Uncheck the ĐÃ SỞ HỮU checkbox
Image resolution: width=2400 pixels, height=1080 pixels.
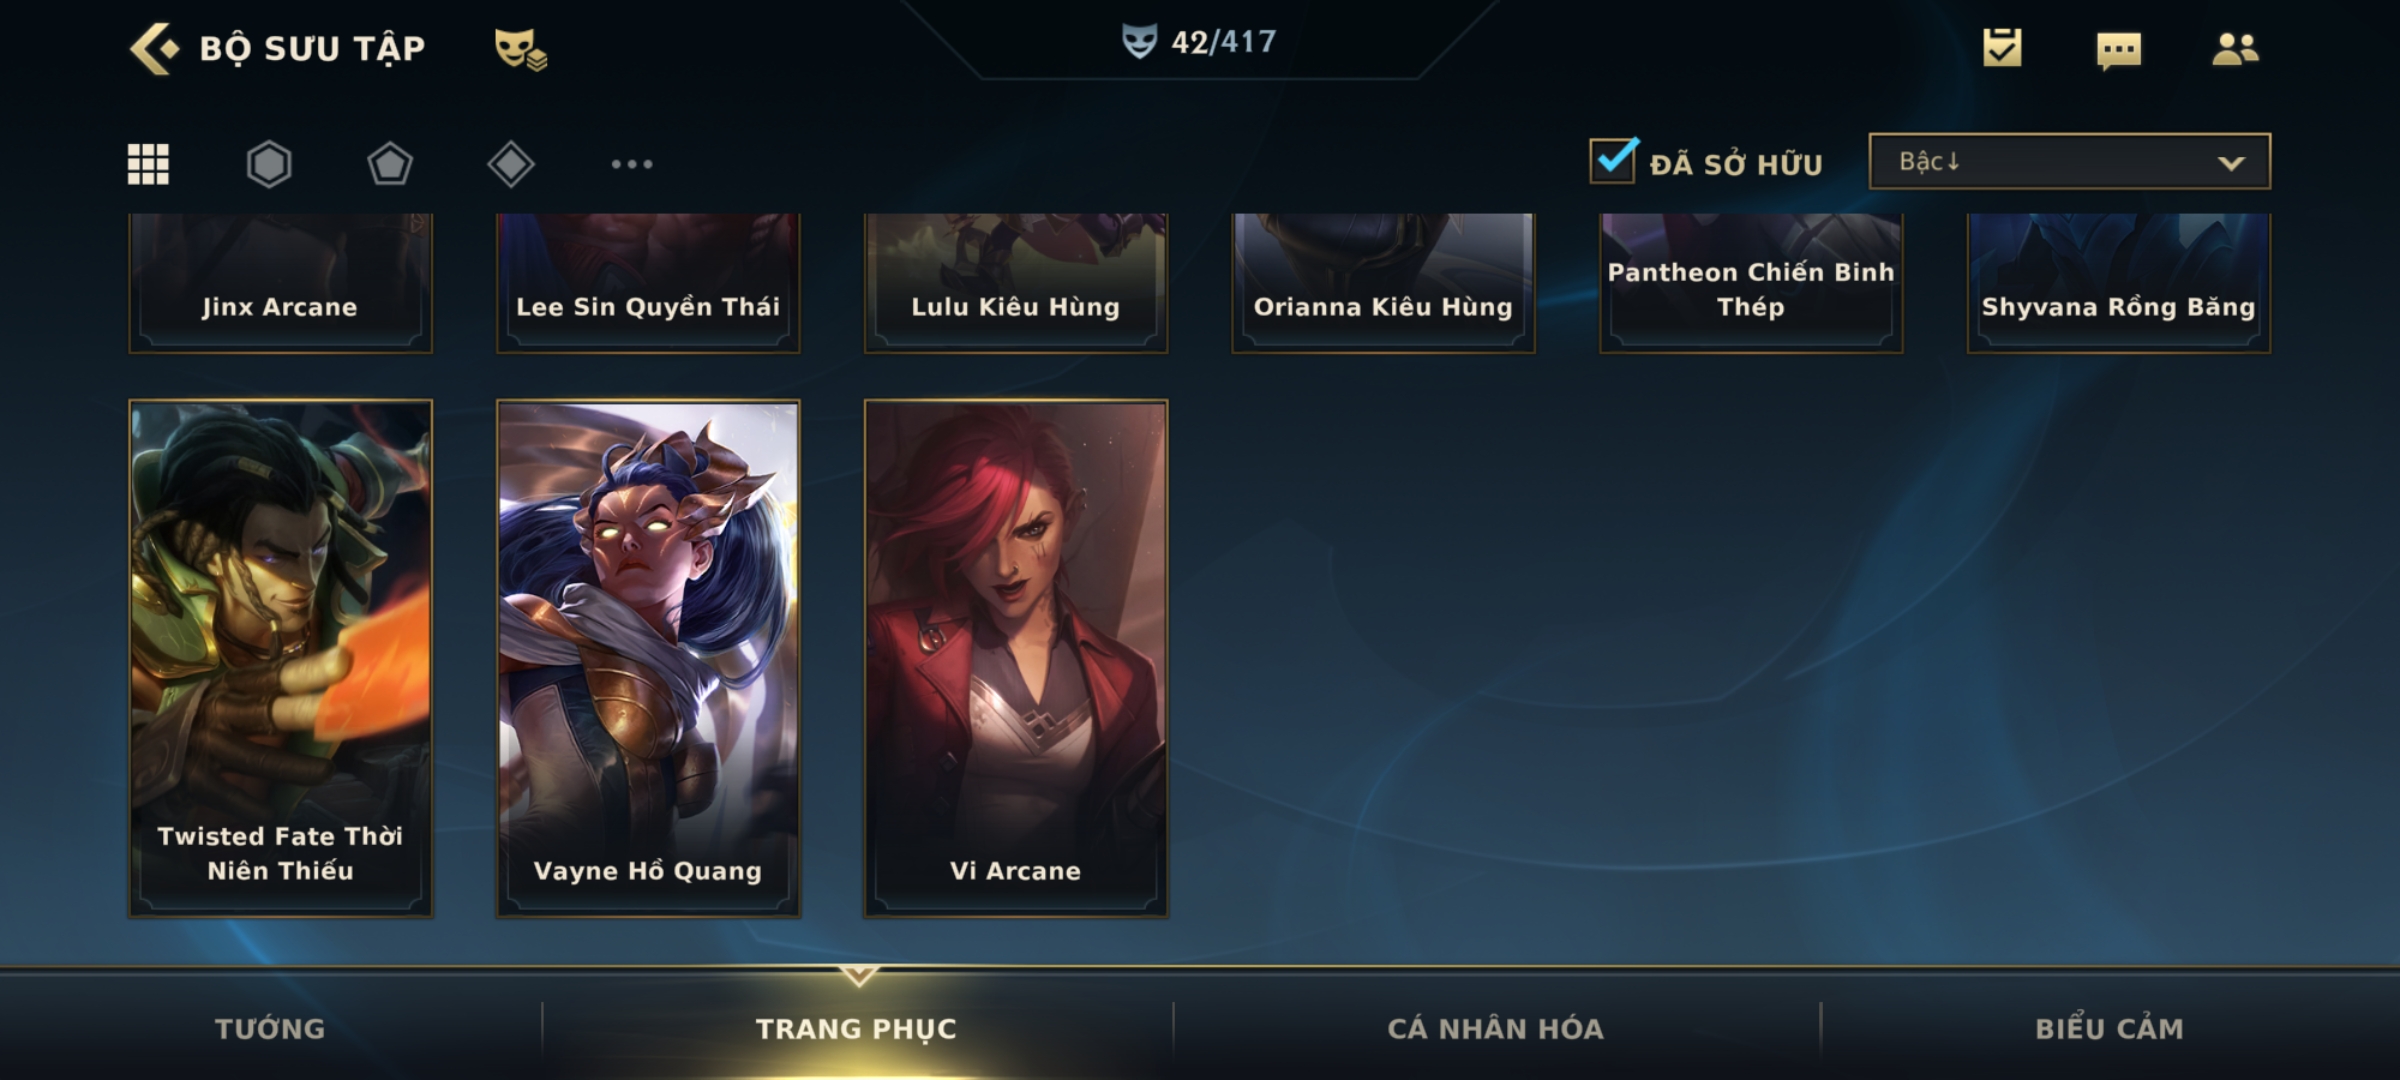coord(1614,160)
